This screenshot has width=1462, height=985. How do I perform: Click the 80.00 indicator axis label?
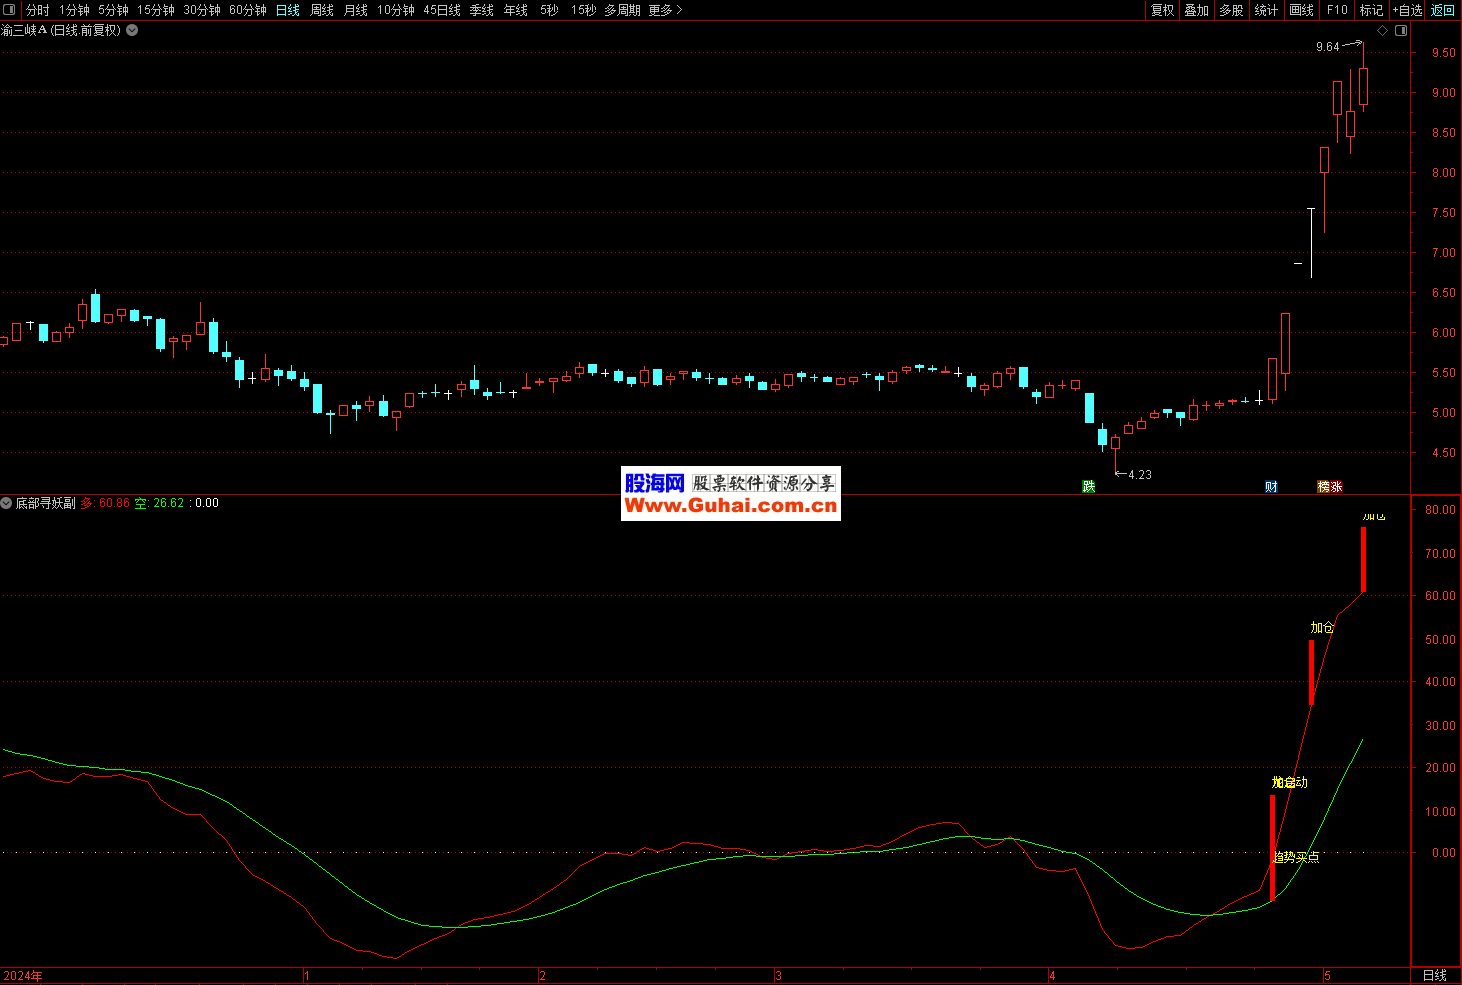point(1440,509)
